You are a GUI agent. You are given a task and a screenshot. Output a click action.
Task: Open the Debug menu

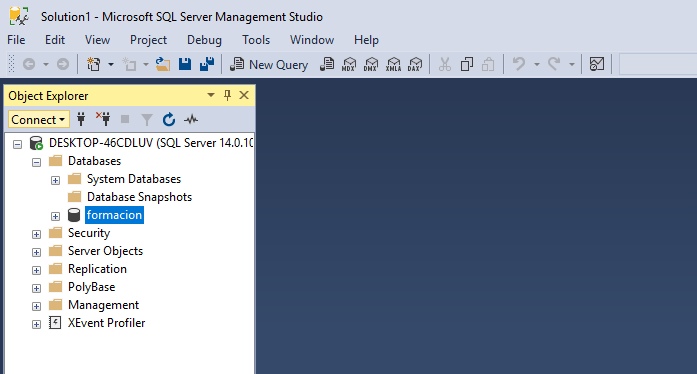coord(204,40)
